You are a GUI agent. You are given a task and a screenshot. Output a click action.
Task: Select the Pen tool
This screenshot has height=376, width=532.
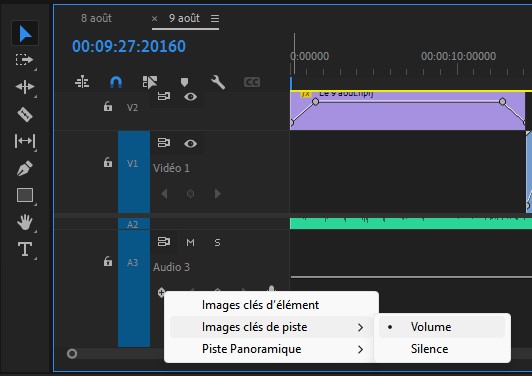point(25,168)
